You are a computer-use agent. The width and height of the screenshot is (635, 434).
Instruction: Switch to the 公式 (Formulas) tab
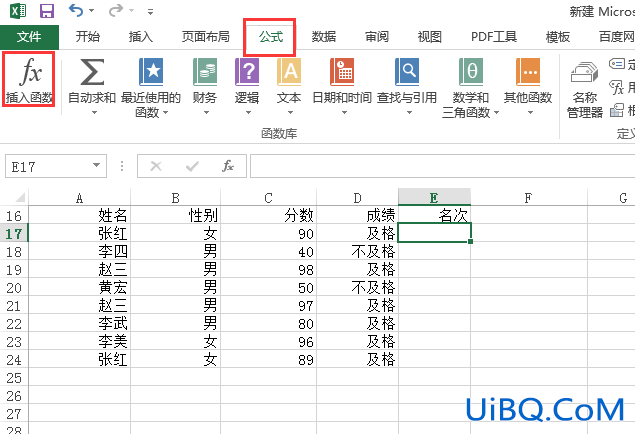coord(271,37)
